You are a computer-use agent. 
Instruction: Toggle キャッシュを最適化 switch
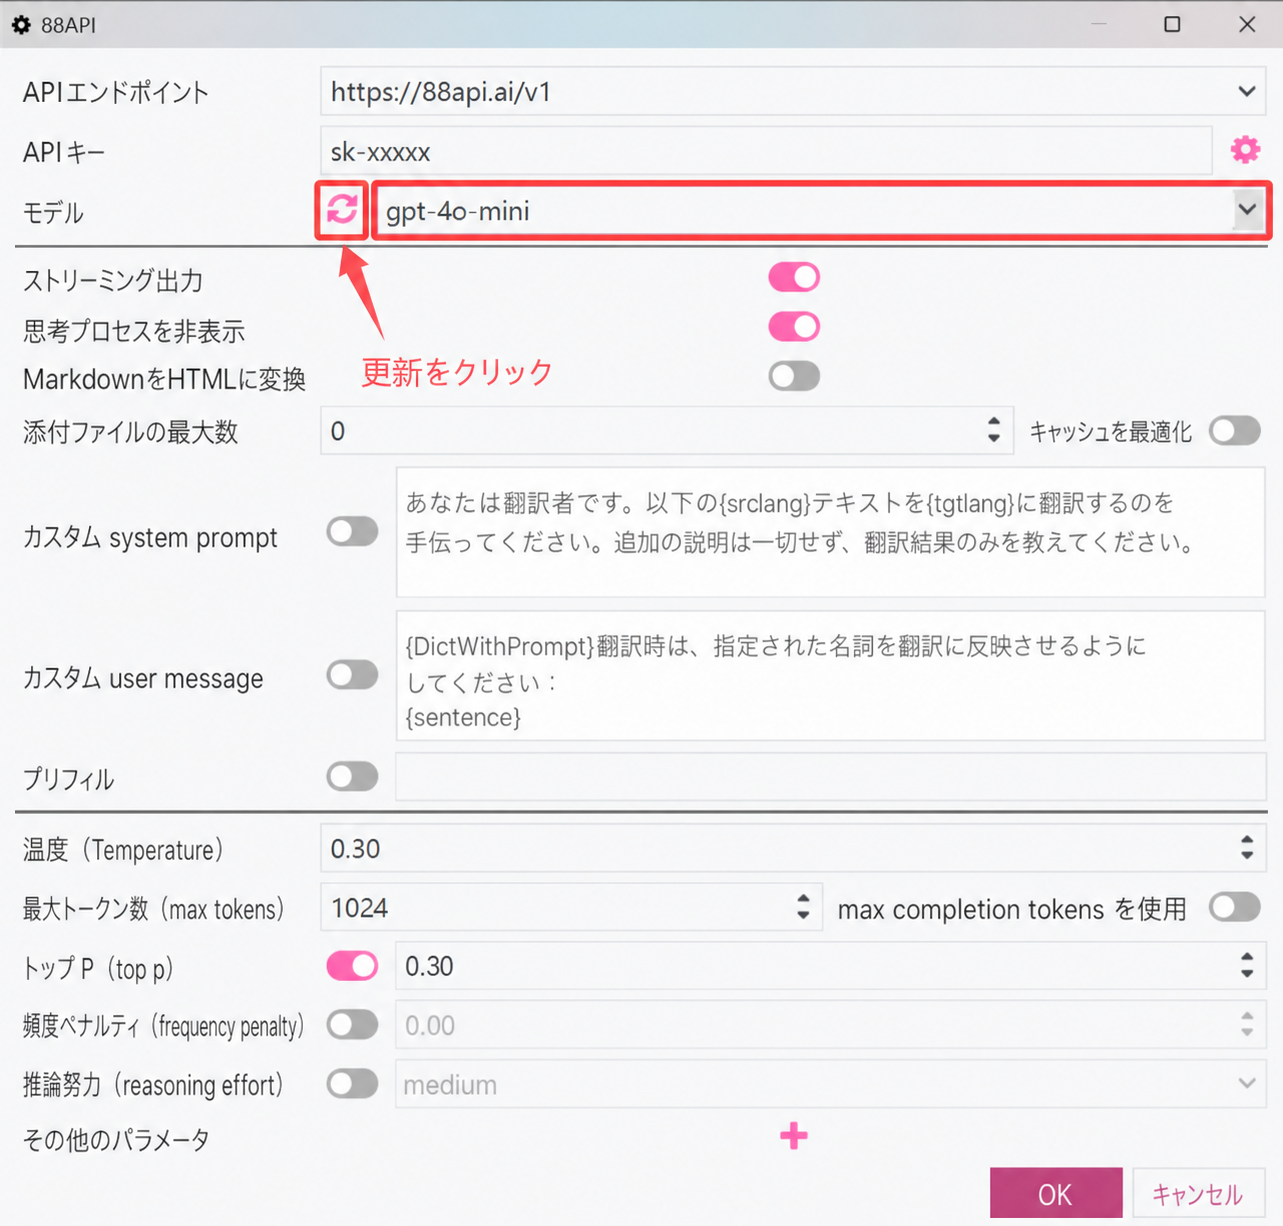[x=1235, y=431]
